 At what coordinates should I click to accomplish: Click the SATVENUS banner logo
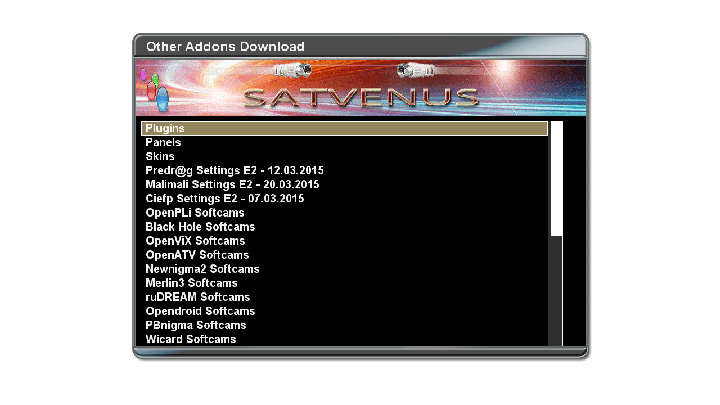pos(360,97)
